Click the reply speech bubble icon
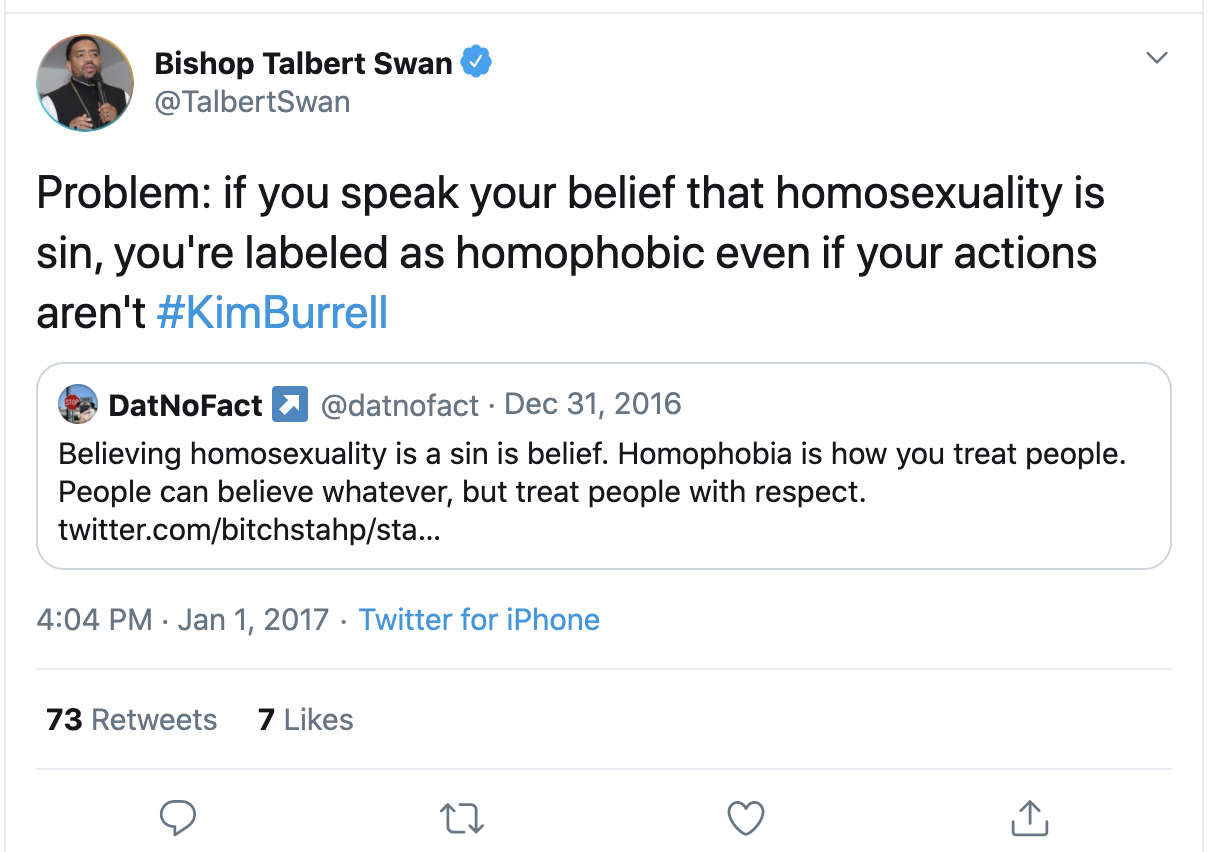Image resolution: width=1222 pixels, height=852 pixels. (x=178, y=817)
